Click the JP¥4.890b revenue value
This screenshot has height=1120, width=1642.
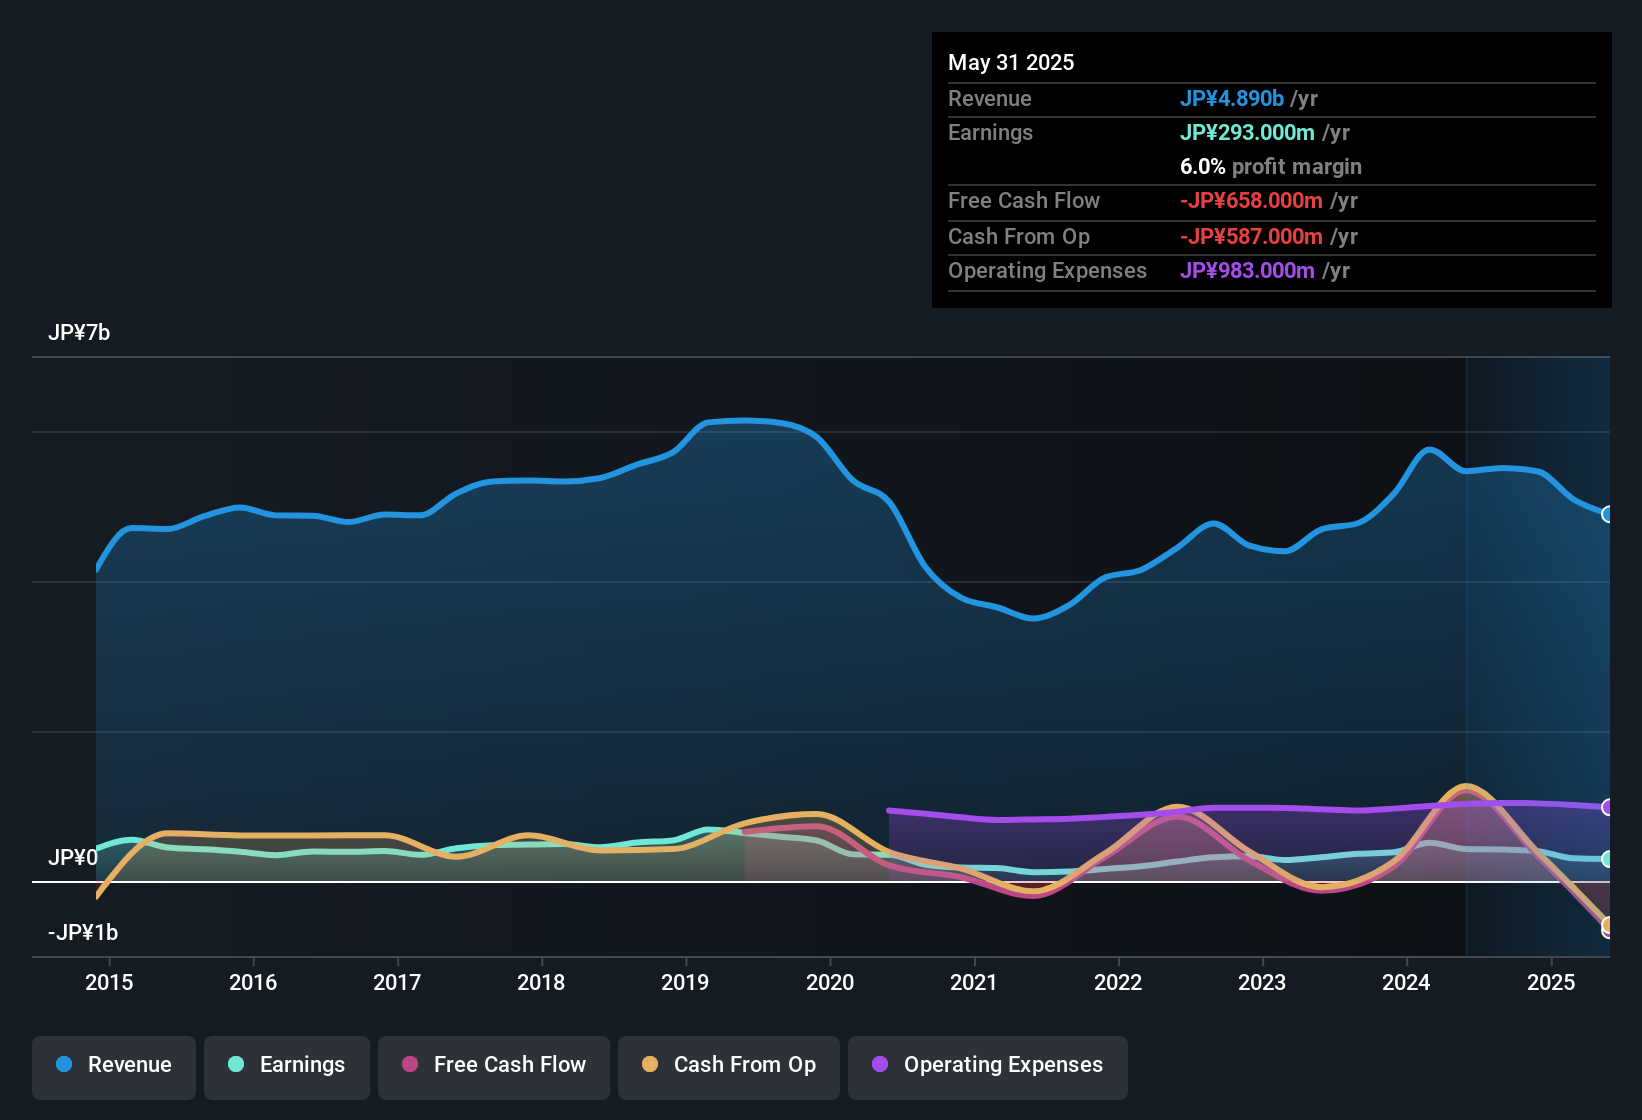pyautogui.click(x=1232, y=99)
